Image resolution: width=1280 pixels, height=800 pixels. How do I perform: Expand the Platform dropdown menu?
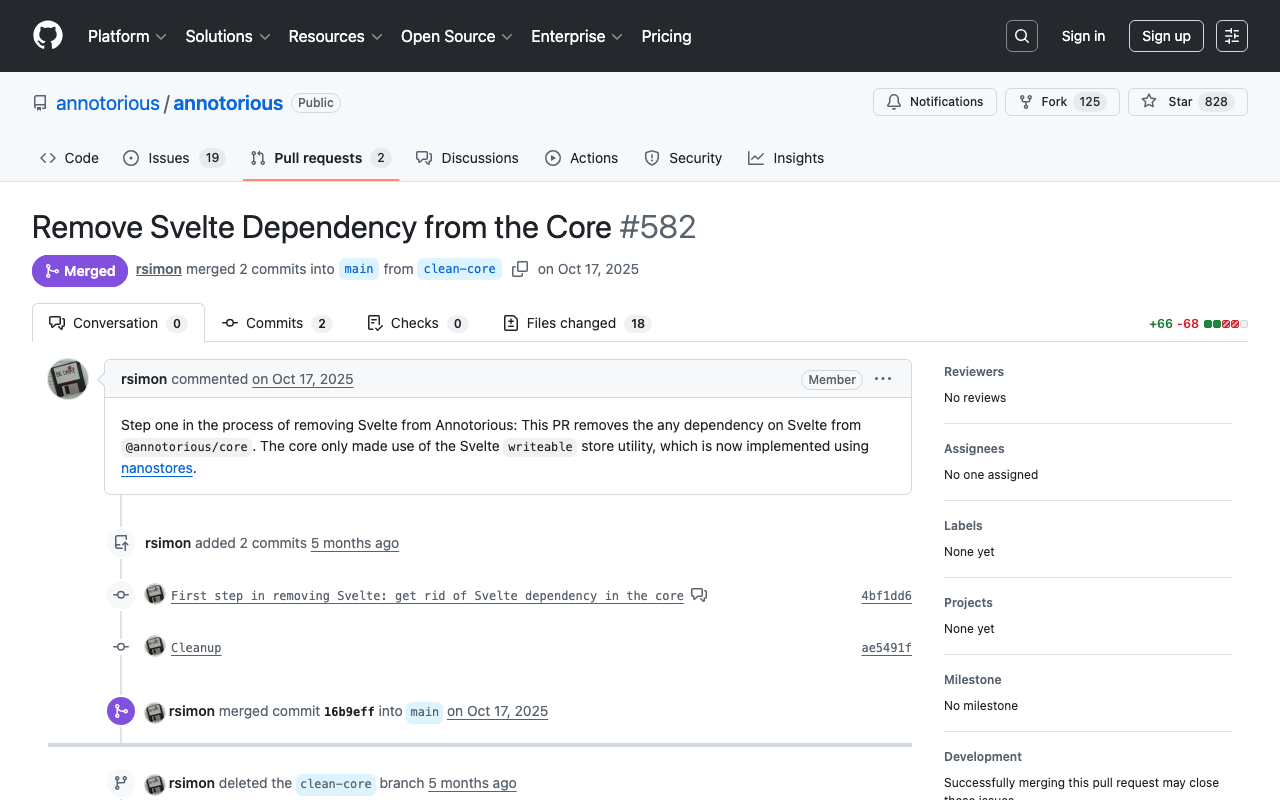tap(127, 36)
